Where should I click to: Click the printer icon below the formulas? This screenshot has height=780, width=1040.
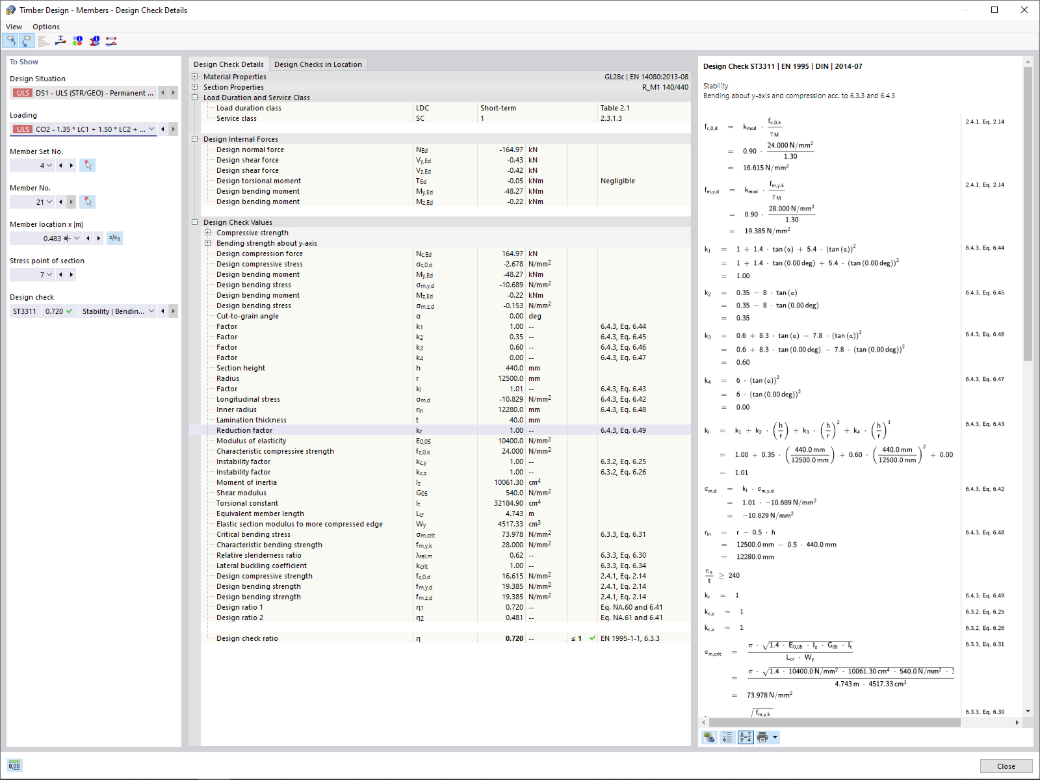point(762,737)
